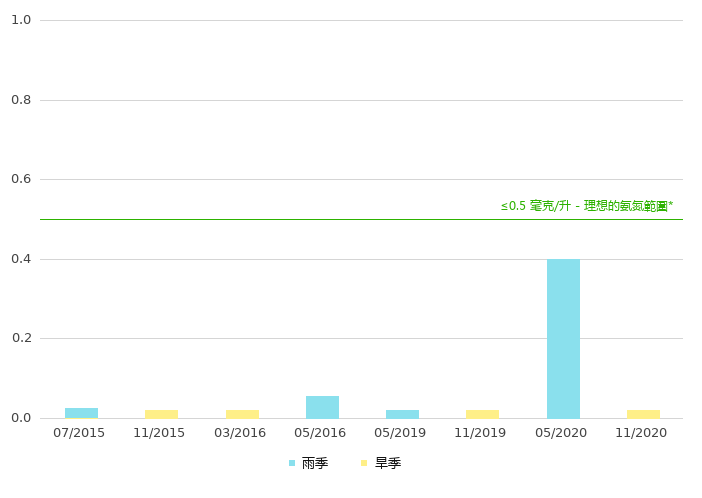The height and width of the screenshot is (498, 702).
Task: Toggle the 雨季 series legend label
Action: point(315,463)
